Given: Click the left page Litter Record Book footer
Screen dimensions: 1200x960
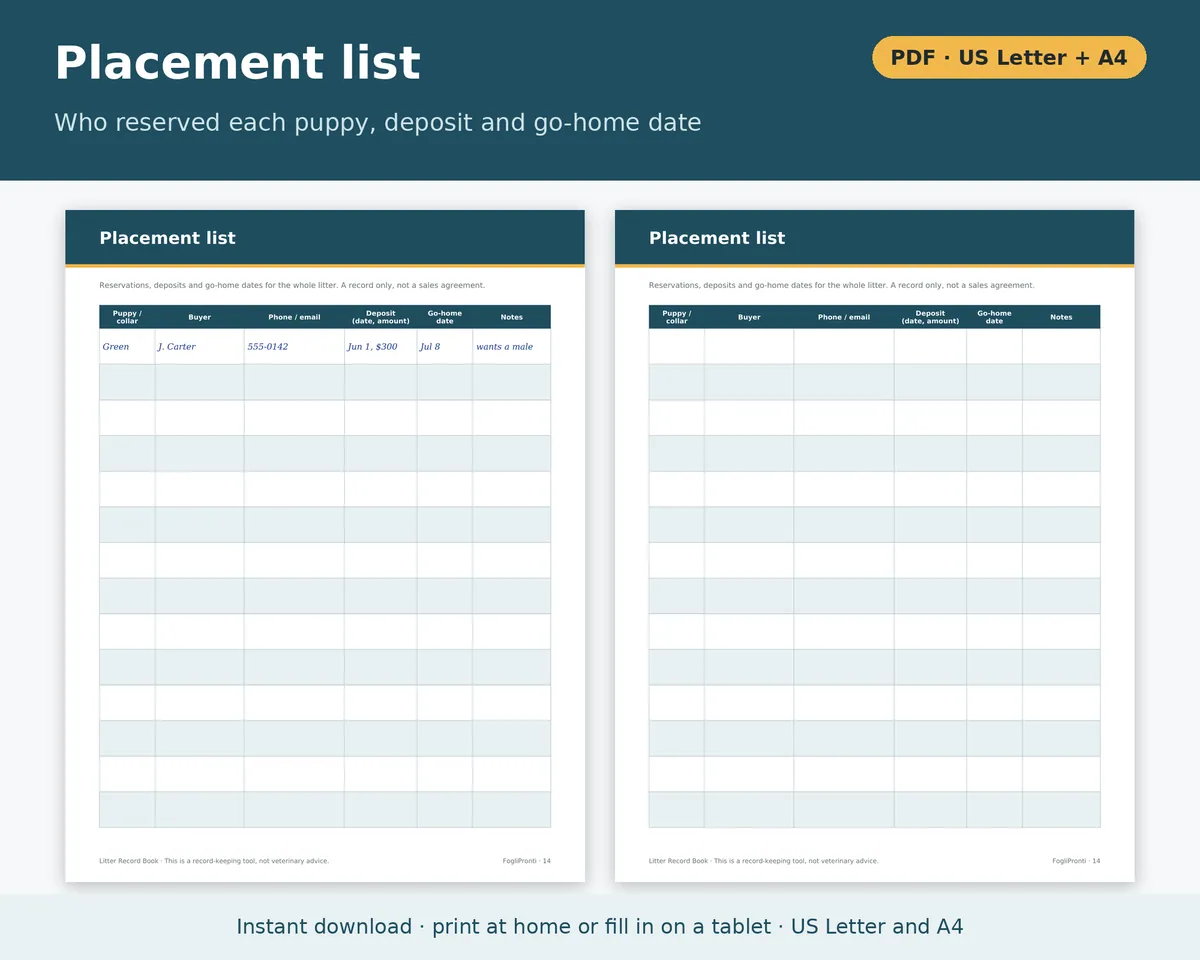Looking at the screenshot, I should click(x=214, y=861).
